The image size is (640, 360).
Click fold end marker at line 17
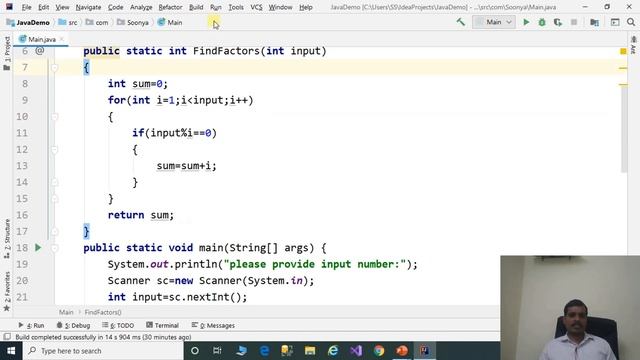(55, 231)
